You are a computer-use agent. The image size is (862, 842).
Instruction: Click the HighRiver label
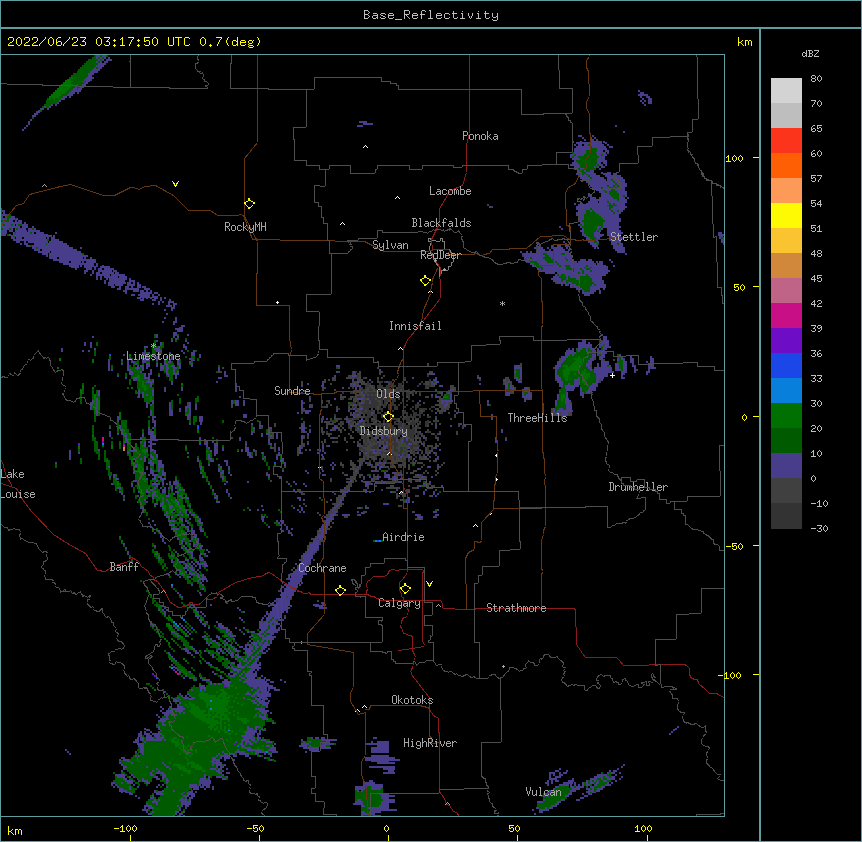click(x=430, y=743)
